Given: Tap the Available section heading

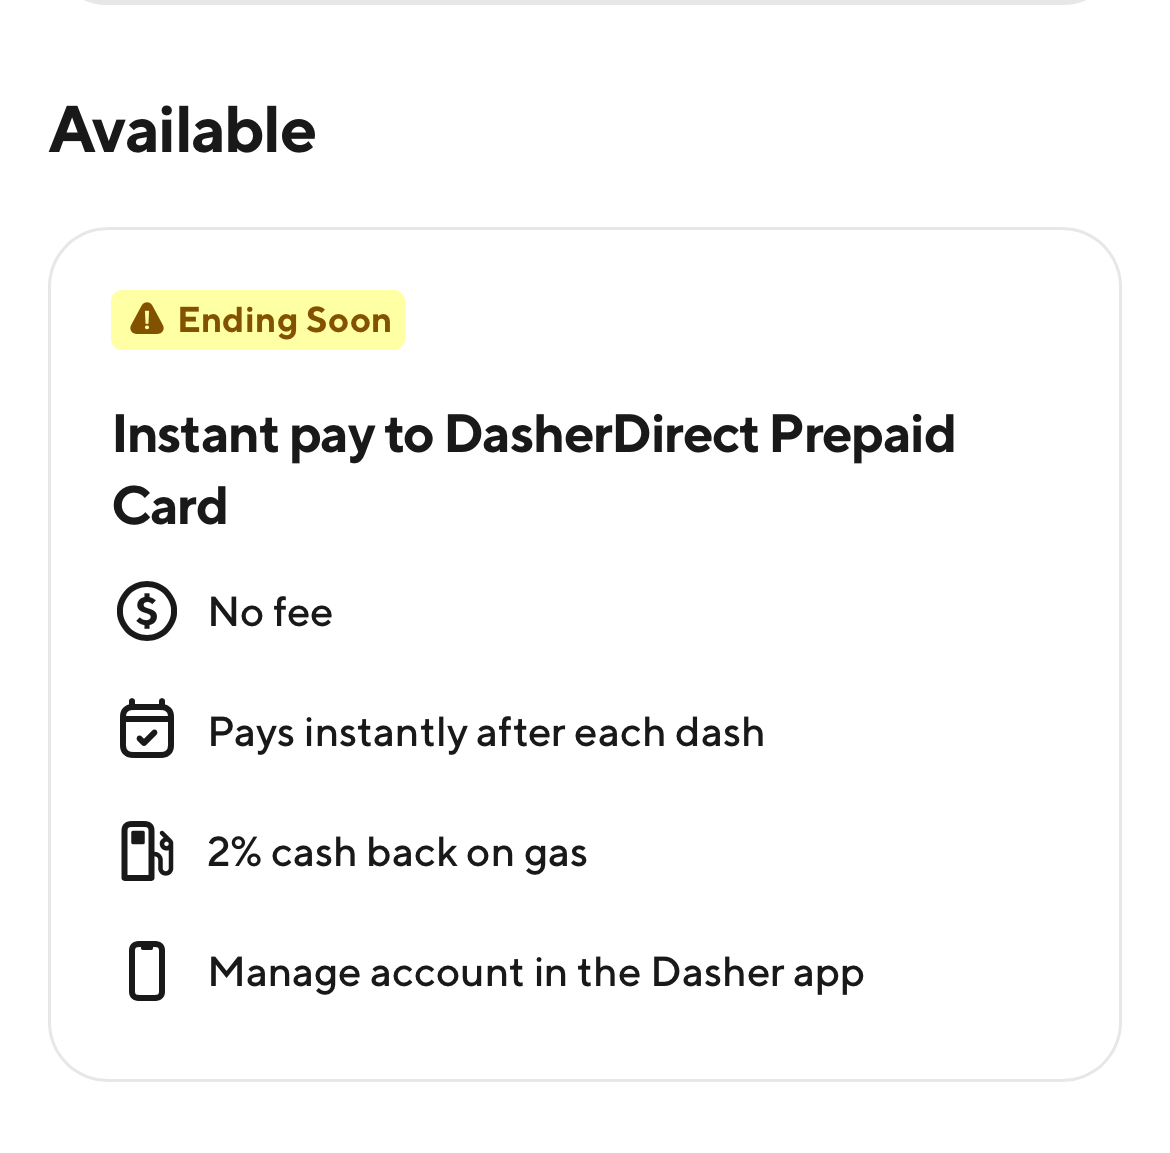Looking at the screenshot, I should (183, 131).
